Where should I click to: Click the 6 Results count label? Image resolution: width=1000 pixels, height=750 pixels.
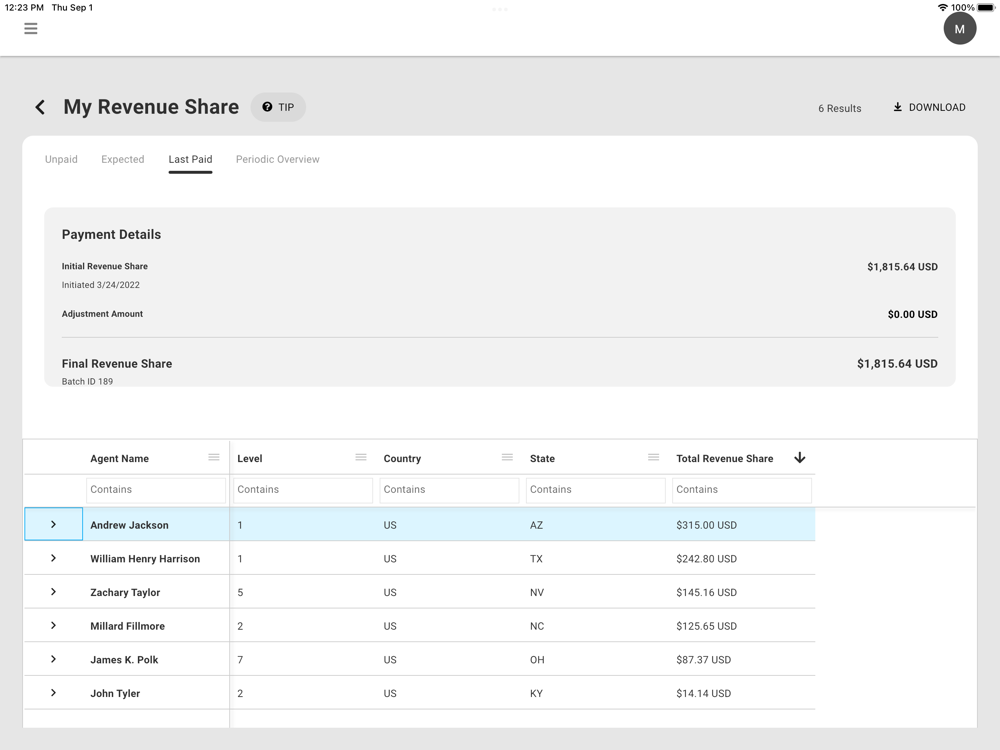pyautogui.click(x=840, y=108)
